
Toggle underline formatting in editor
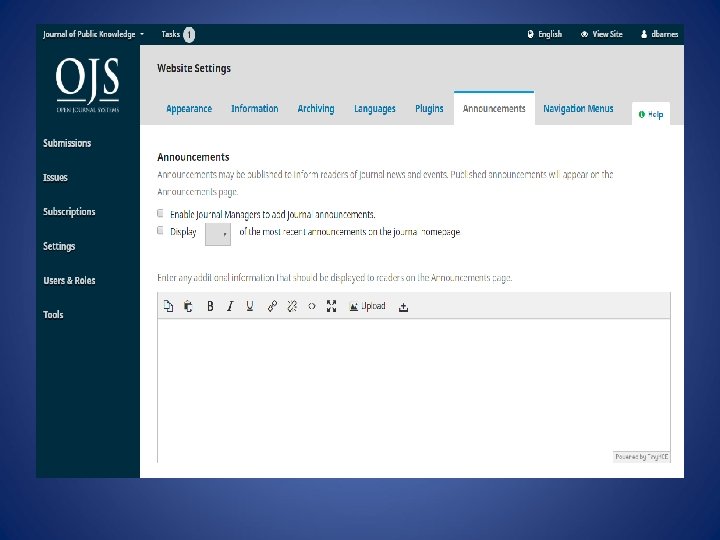[x=250, y=306]
